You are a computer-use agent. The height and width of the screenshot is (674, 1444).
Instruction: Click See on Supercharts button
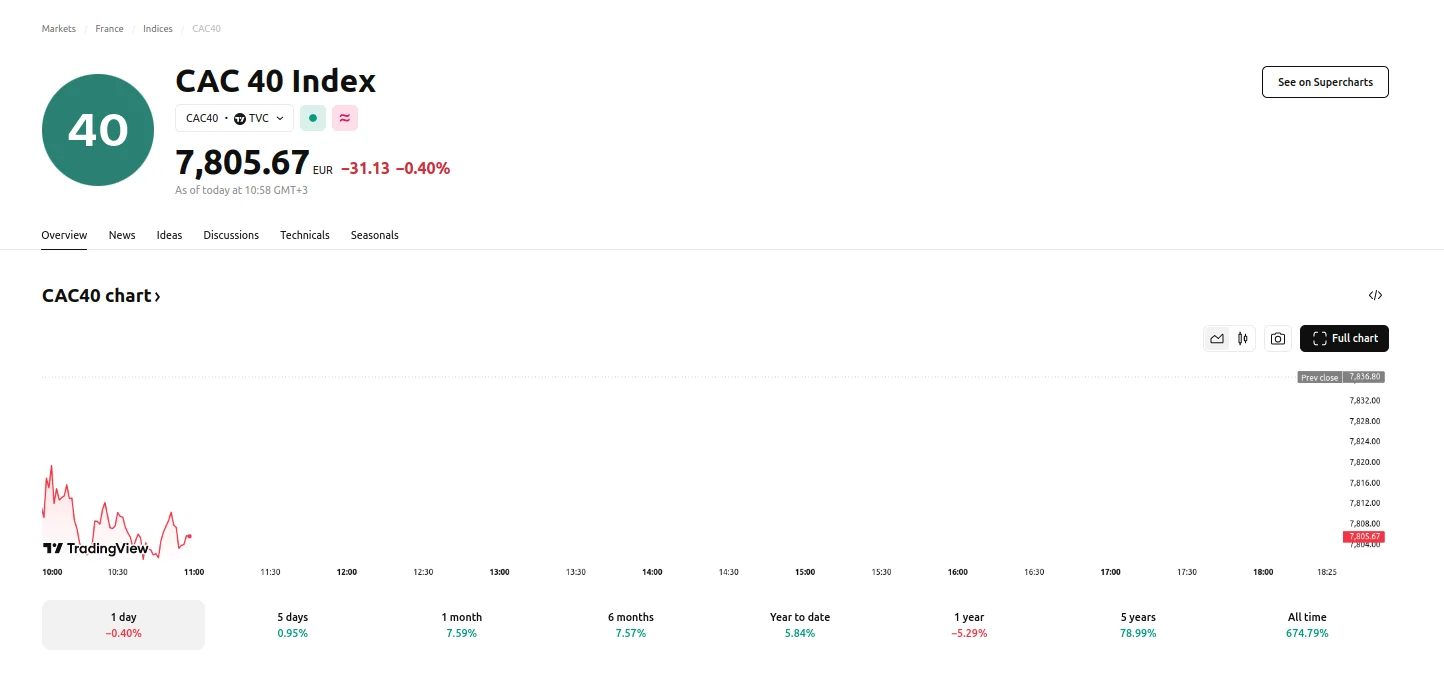pos(1325,82)
